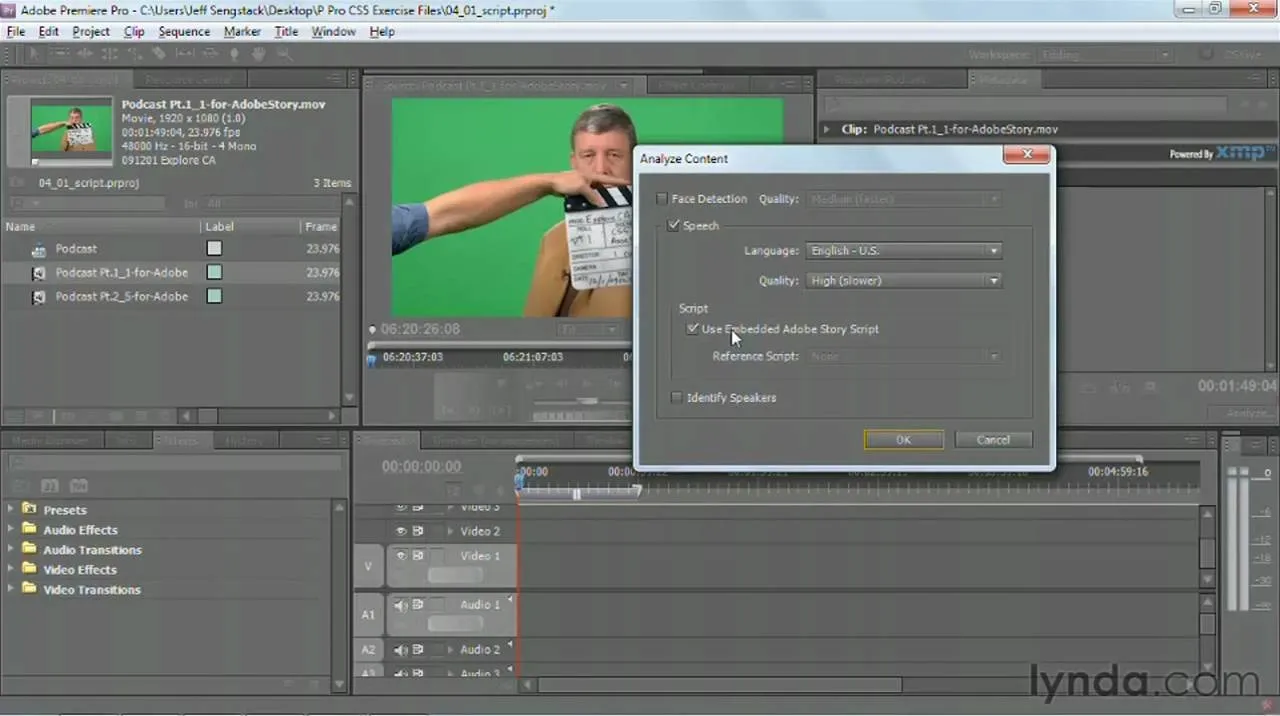The width and height of the screenshot is (1280, 716).
Task: Expand the Audio Effects folder triangle
Action: pos(11,529)
